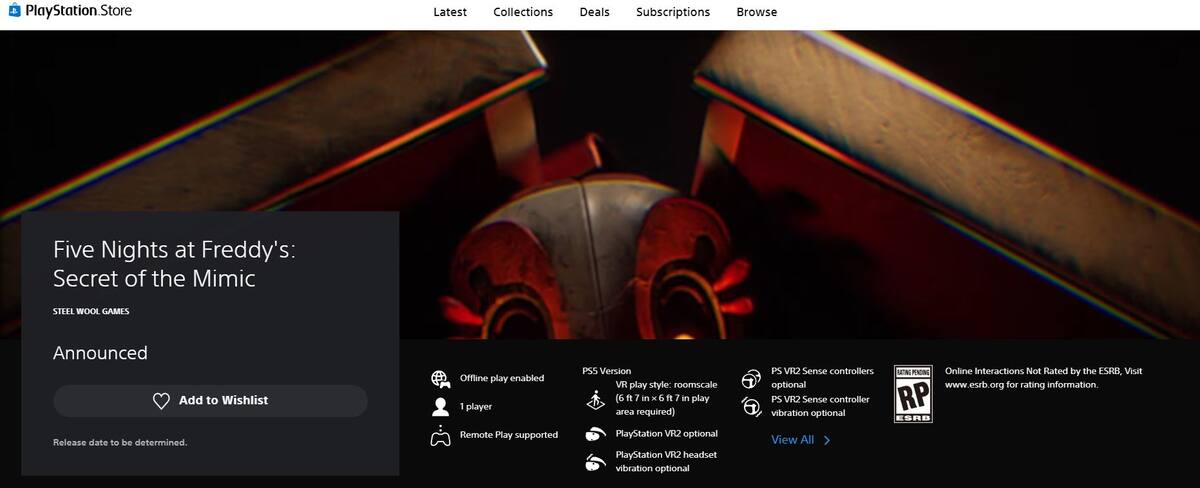The image size is (1200, 488).
Task: Click the Sense controller vibration optional icon
Action: (x=751, y=406)
